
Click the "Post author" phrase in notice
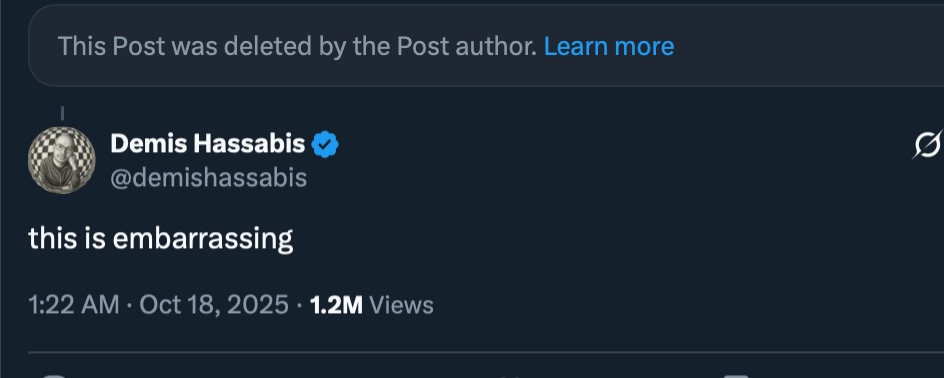pyautogui.click(x=467, y=46)
